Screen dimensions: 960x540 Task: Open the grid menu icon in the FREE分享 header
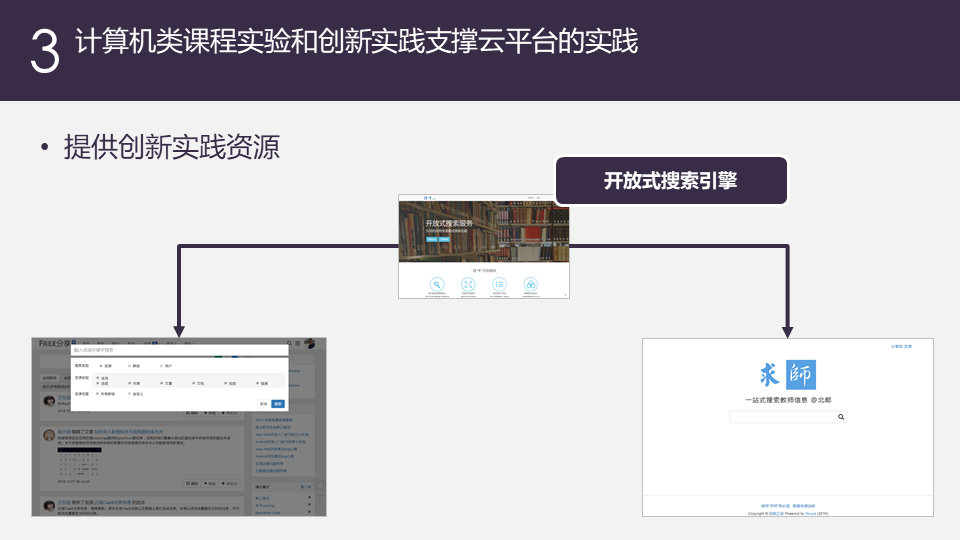(298, 343)
